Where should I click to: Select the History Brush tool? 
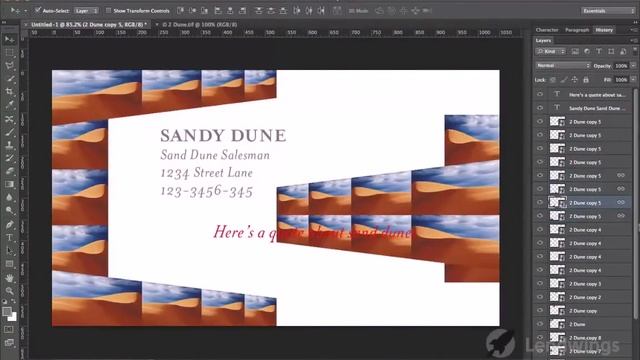9,158
